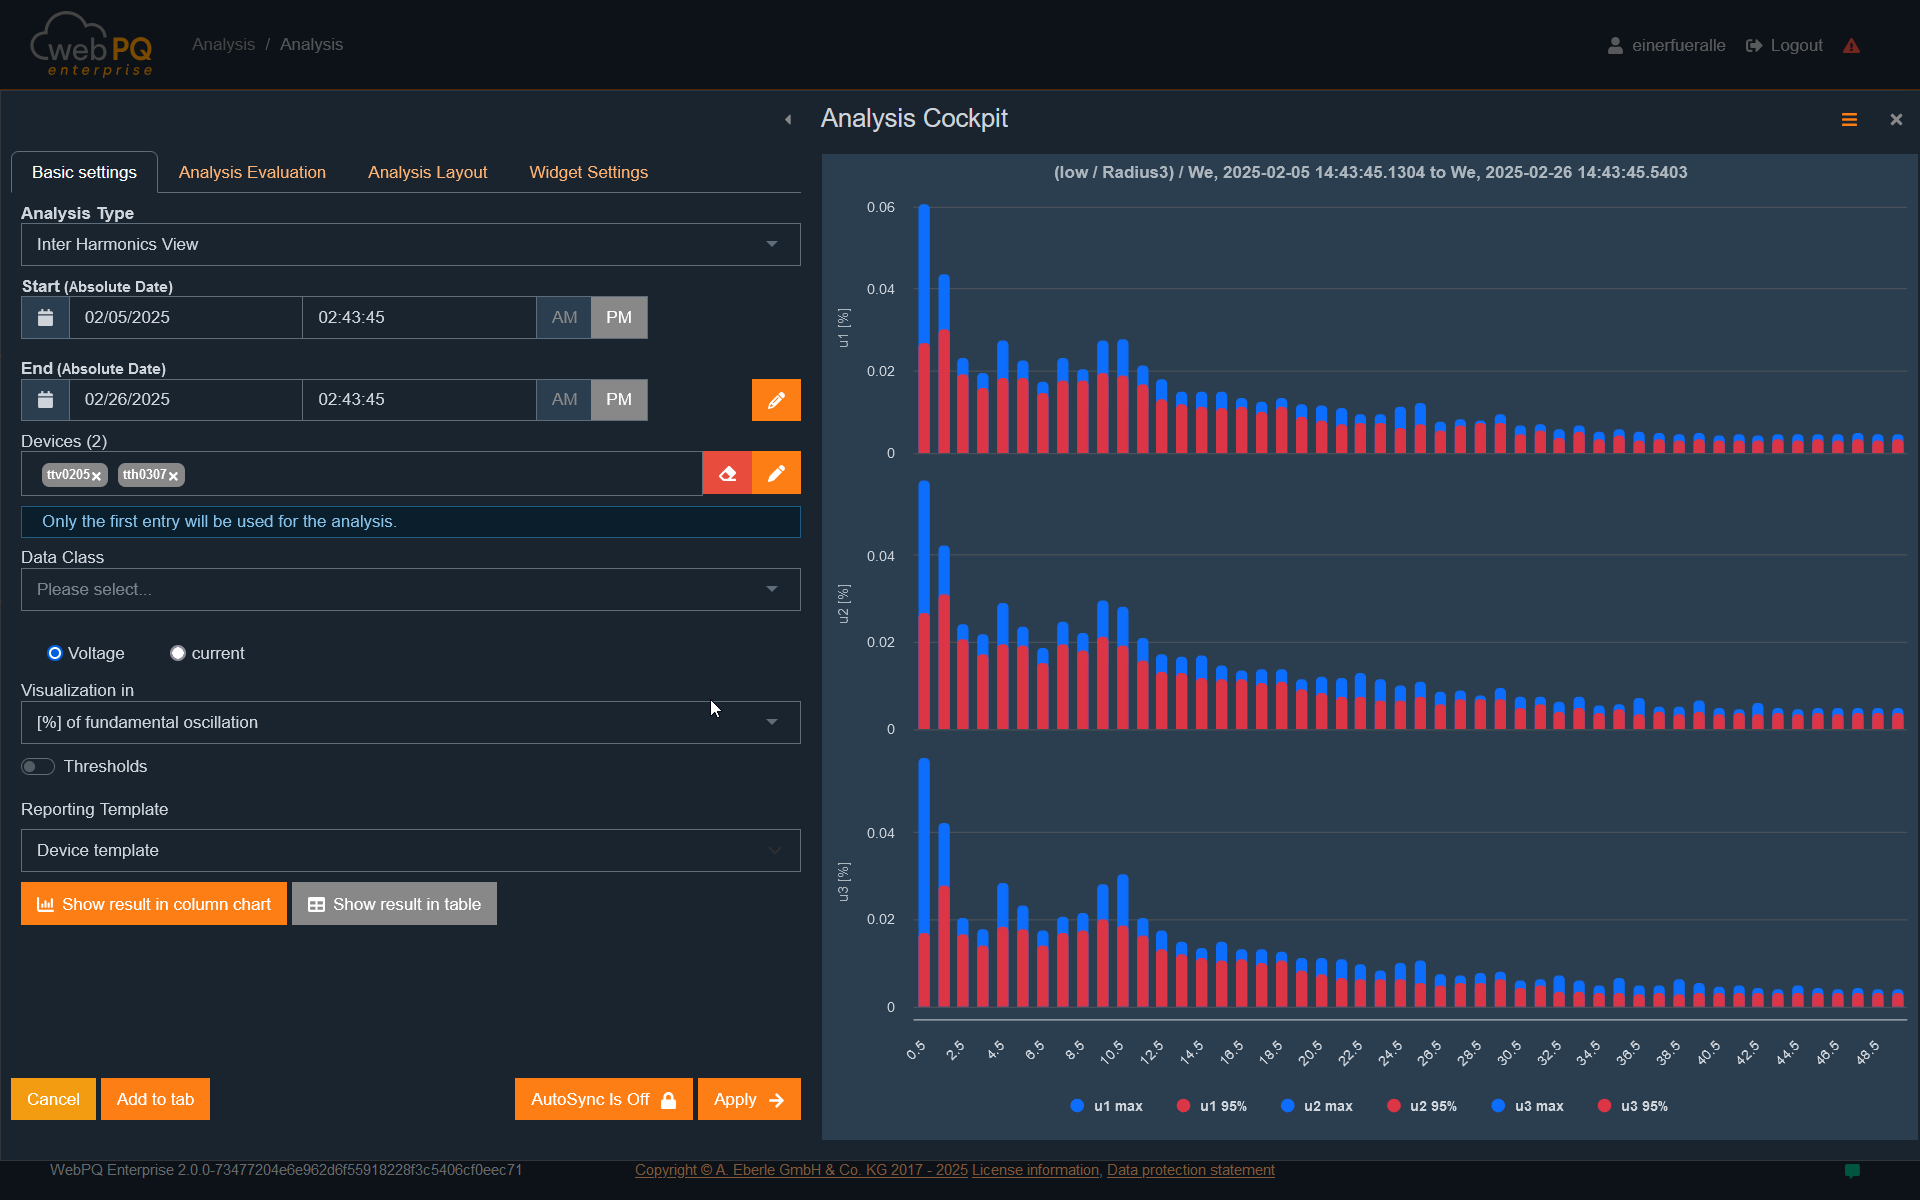
Task: Select the current radio button
Action: 178,653
